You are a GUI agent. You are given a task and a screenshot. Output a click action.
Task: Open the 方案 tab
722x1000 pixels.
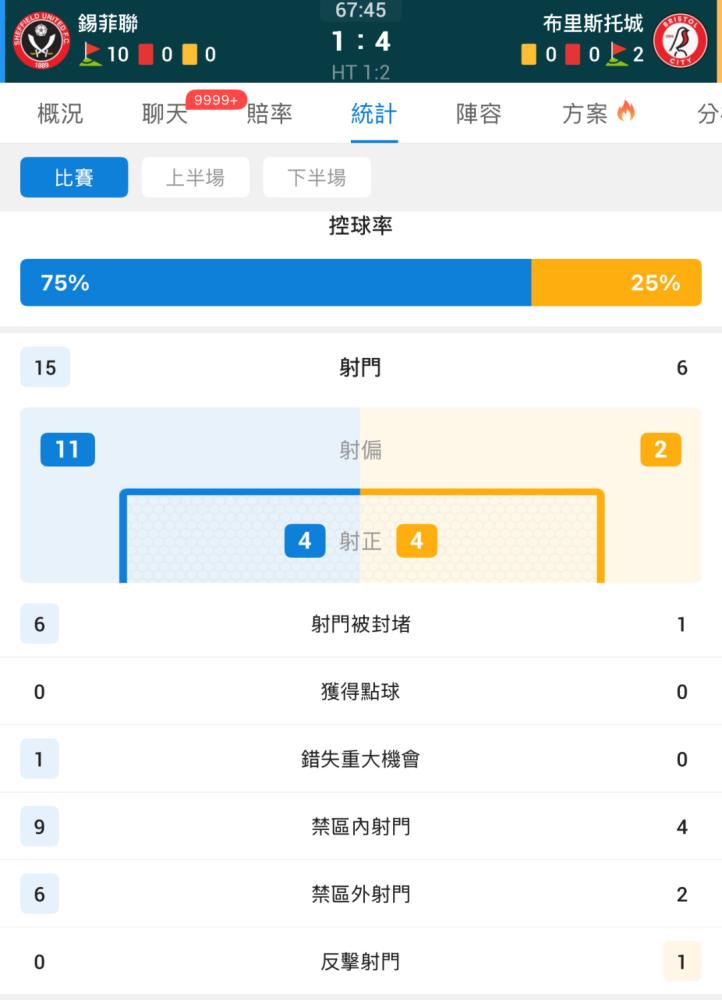[585, 114]
